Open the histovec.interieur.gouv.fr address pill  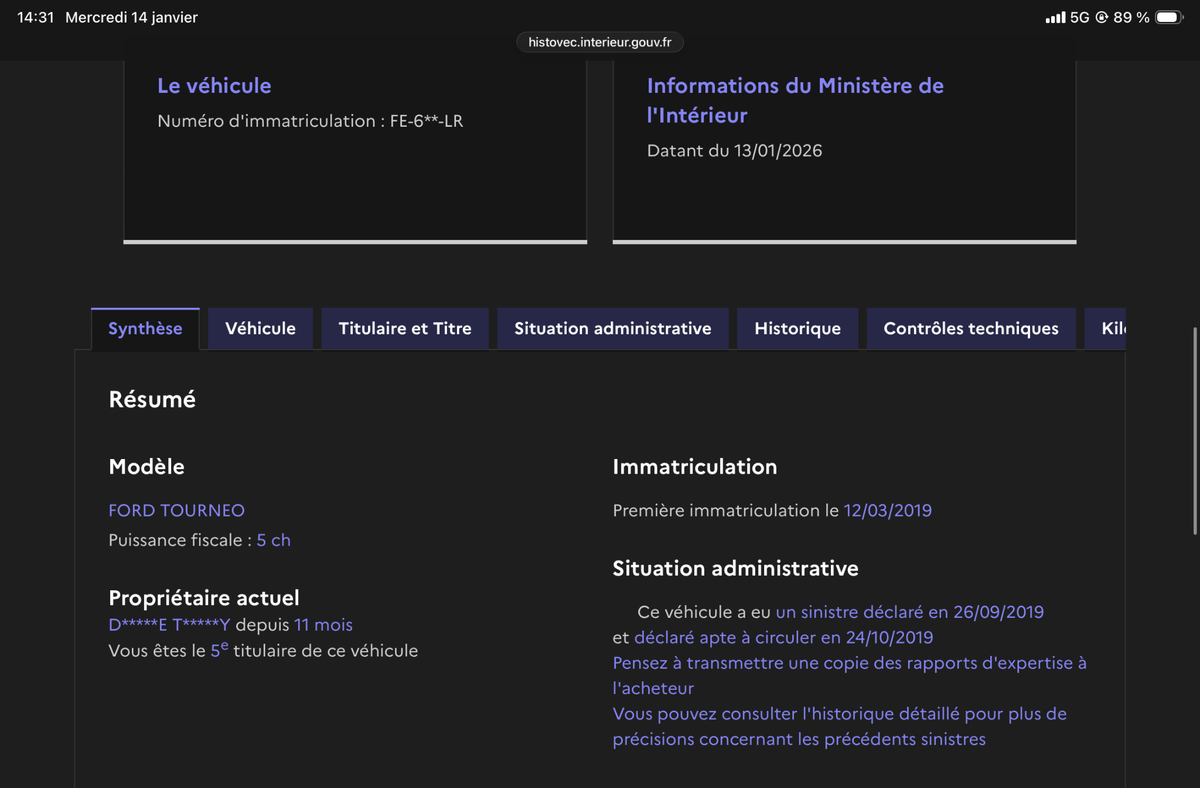point(600,42)
